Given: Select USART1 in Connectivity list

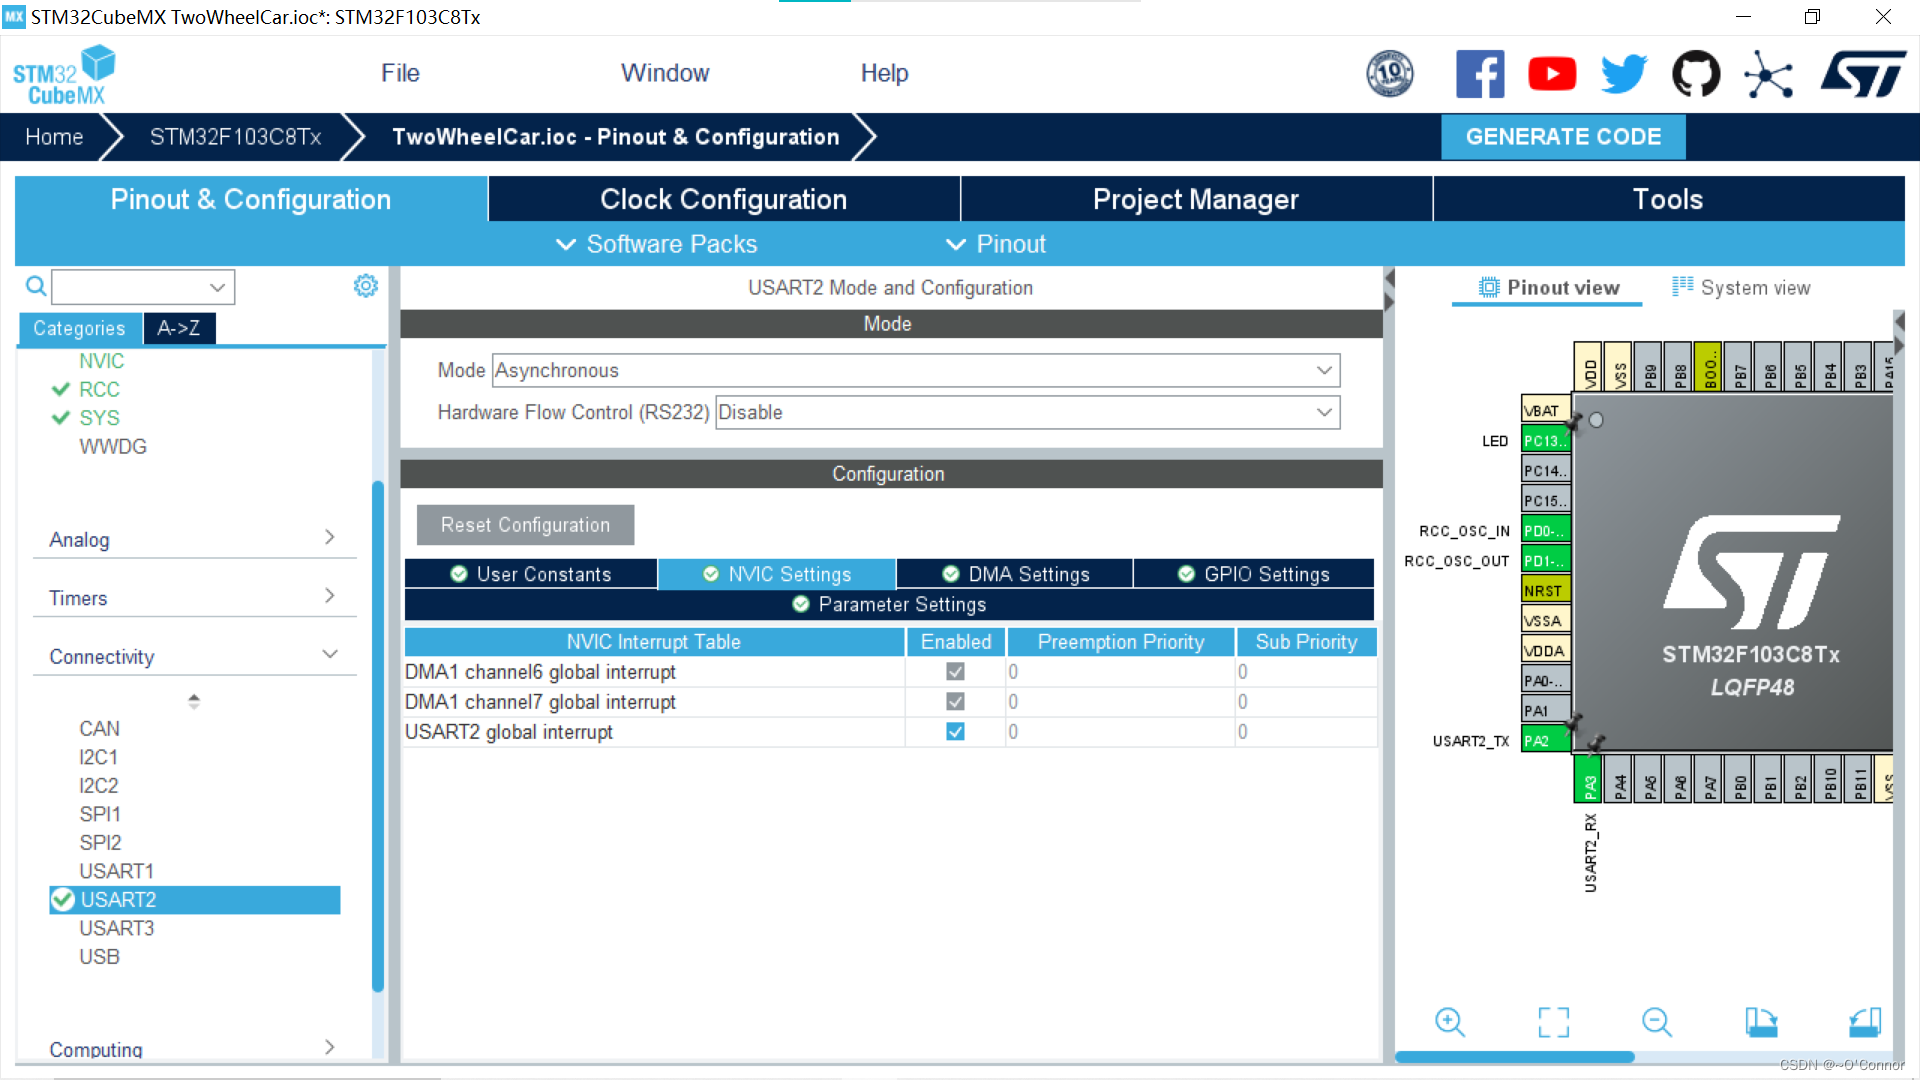Looking at the screenshot, I should tap(117, 871).
